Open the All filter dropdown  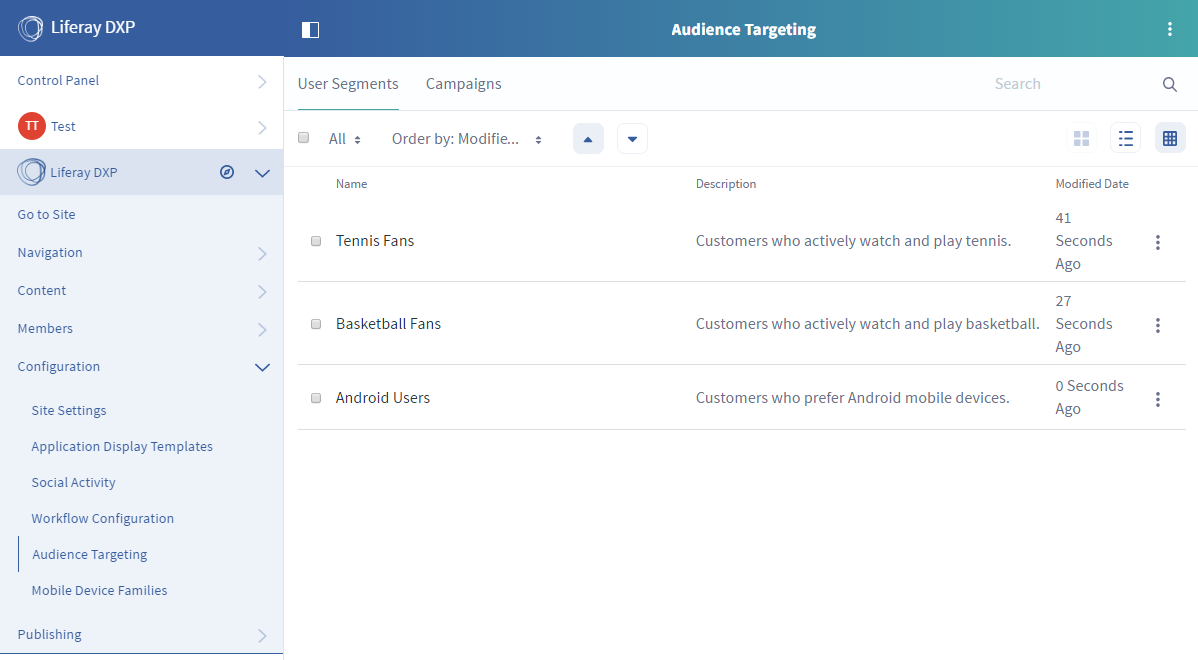click(345, 139)
